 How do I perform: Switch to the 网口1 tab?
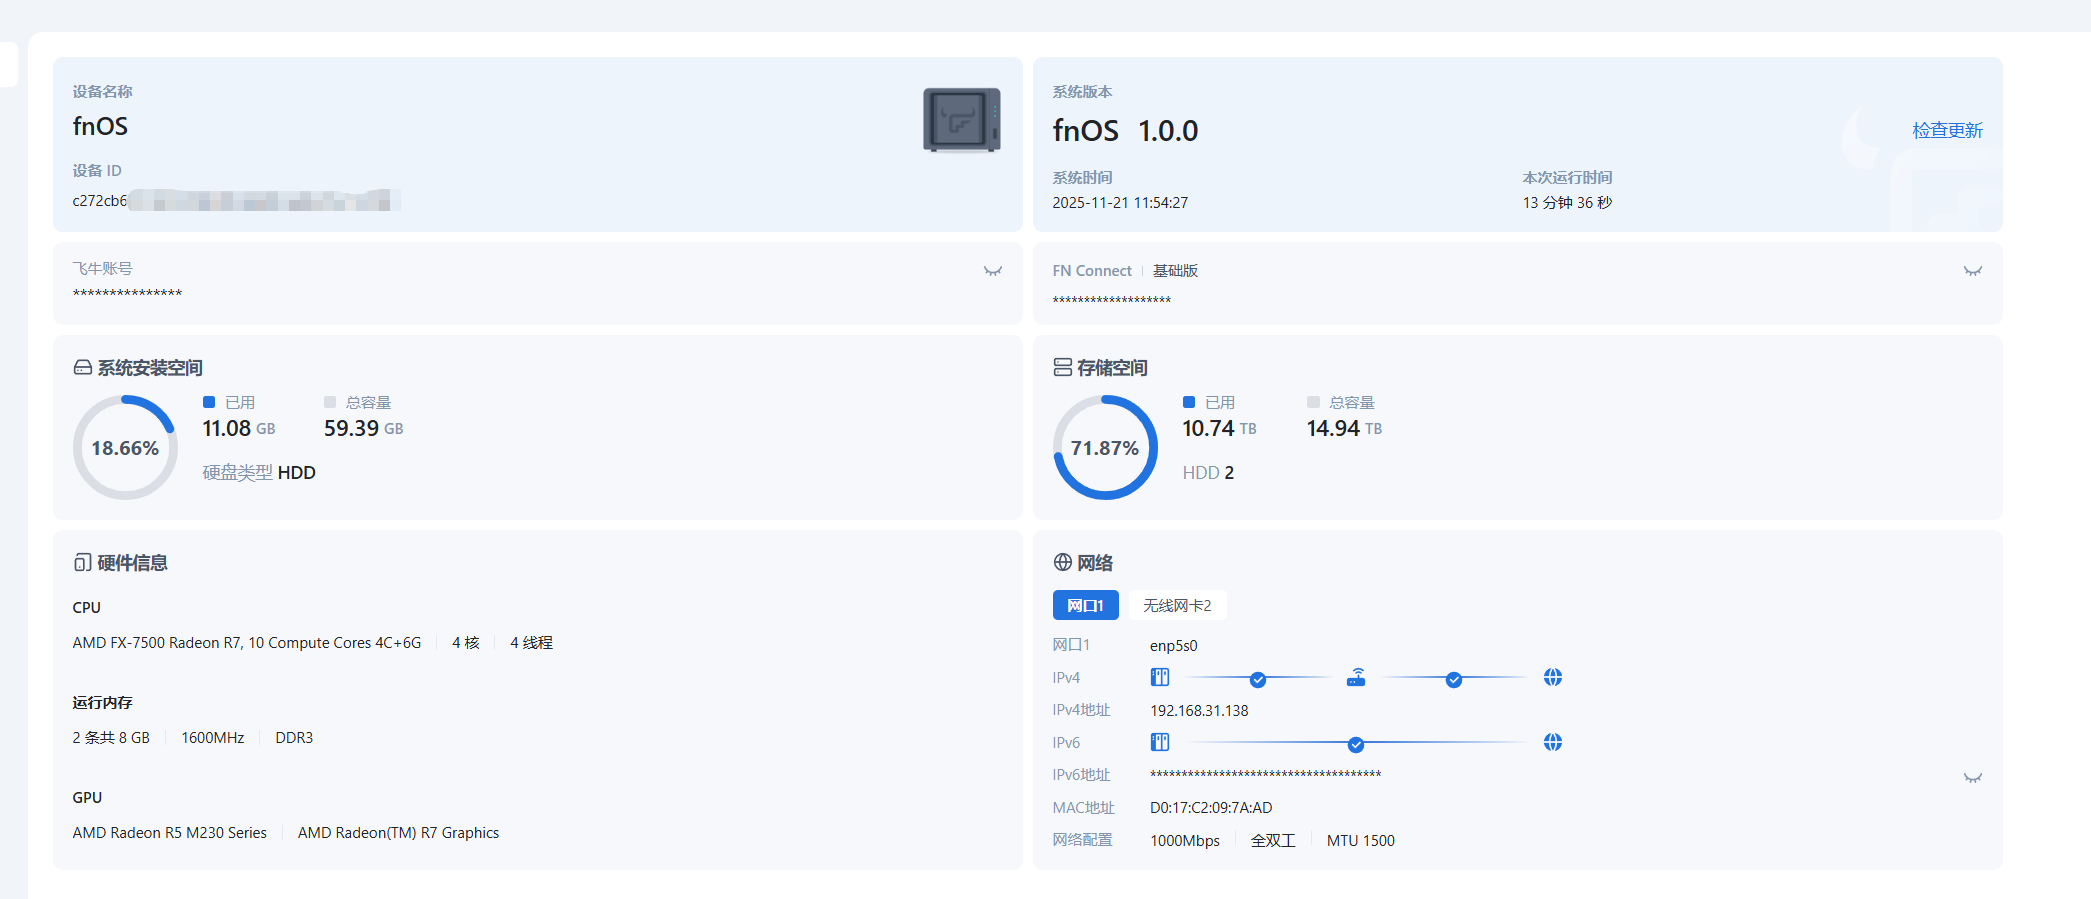click(1085, 605)
